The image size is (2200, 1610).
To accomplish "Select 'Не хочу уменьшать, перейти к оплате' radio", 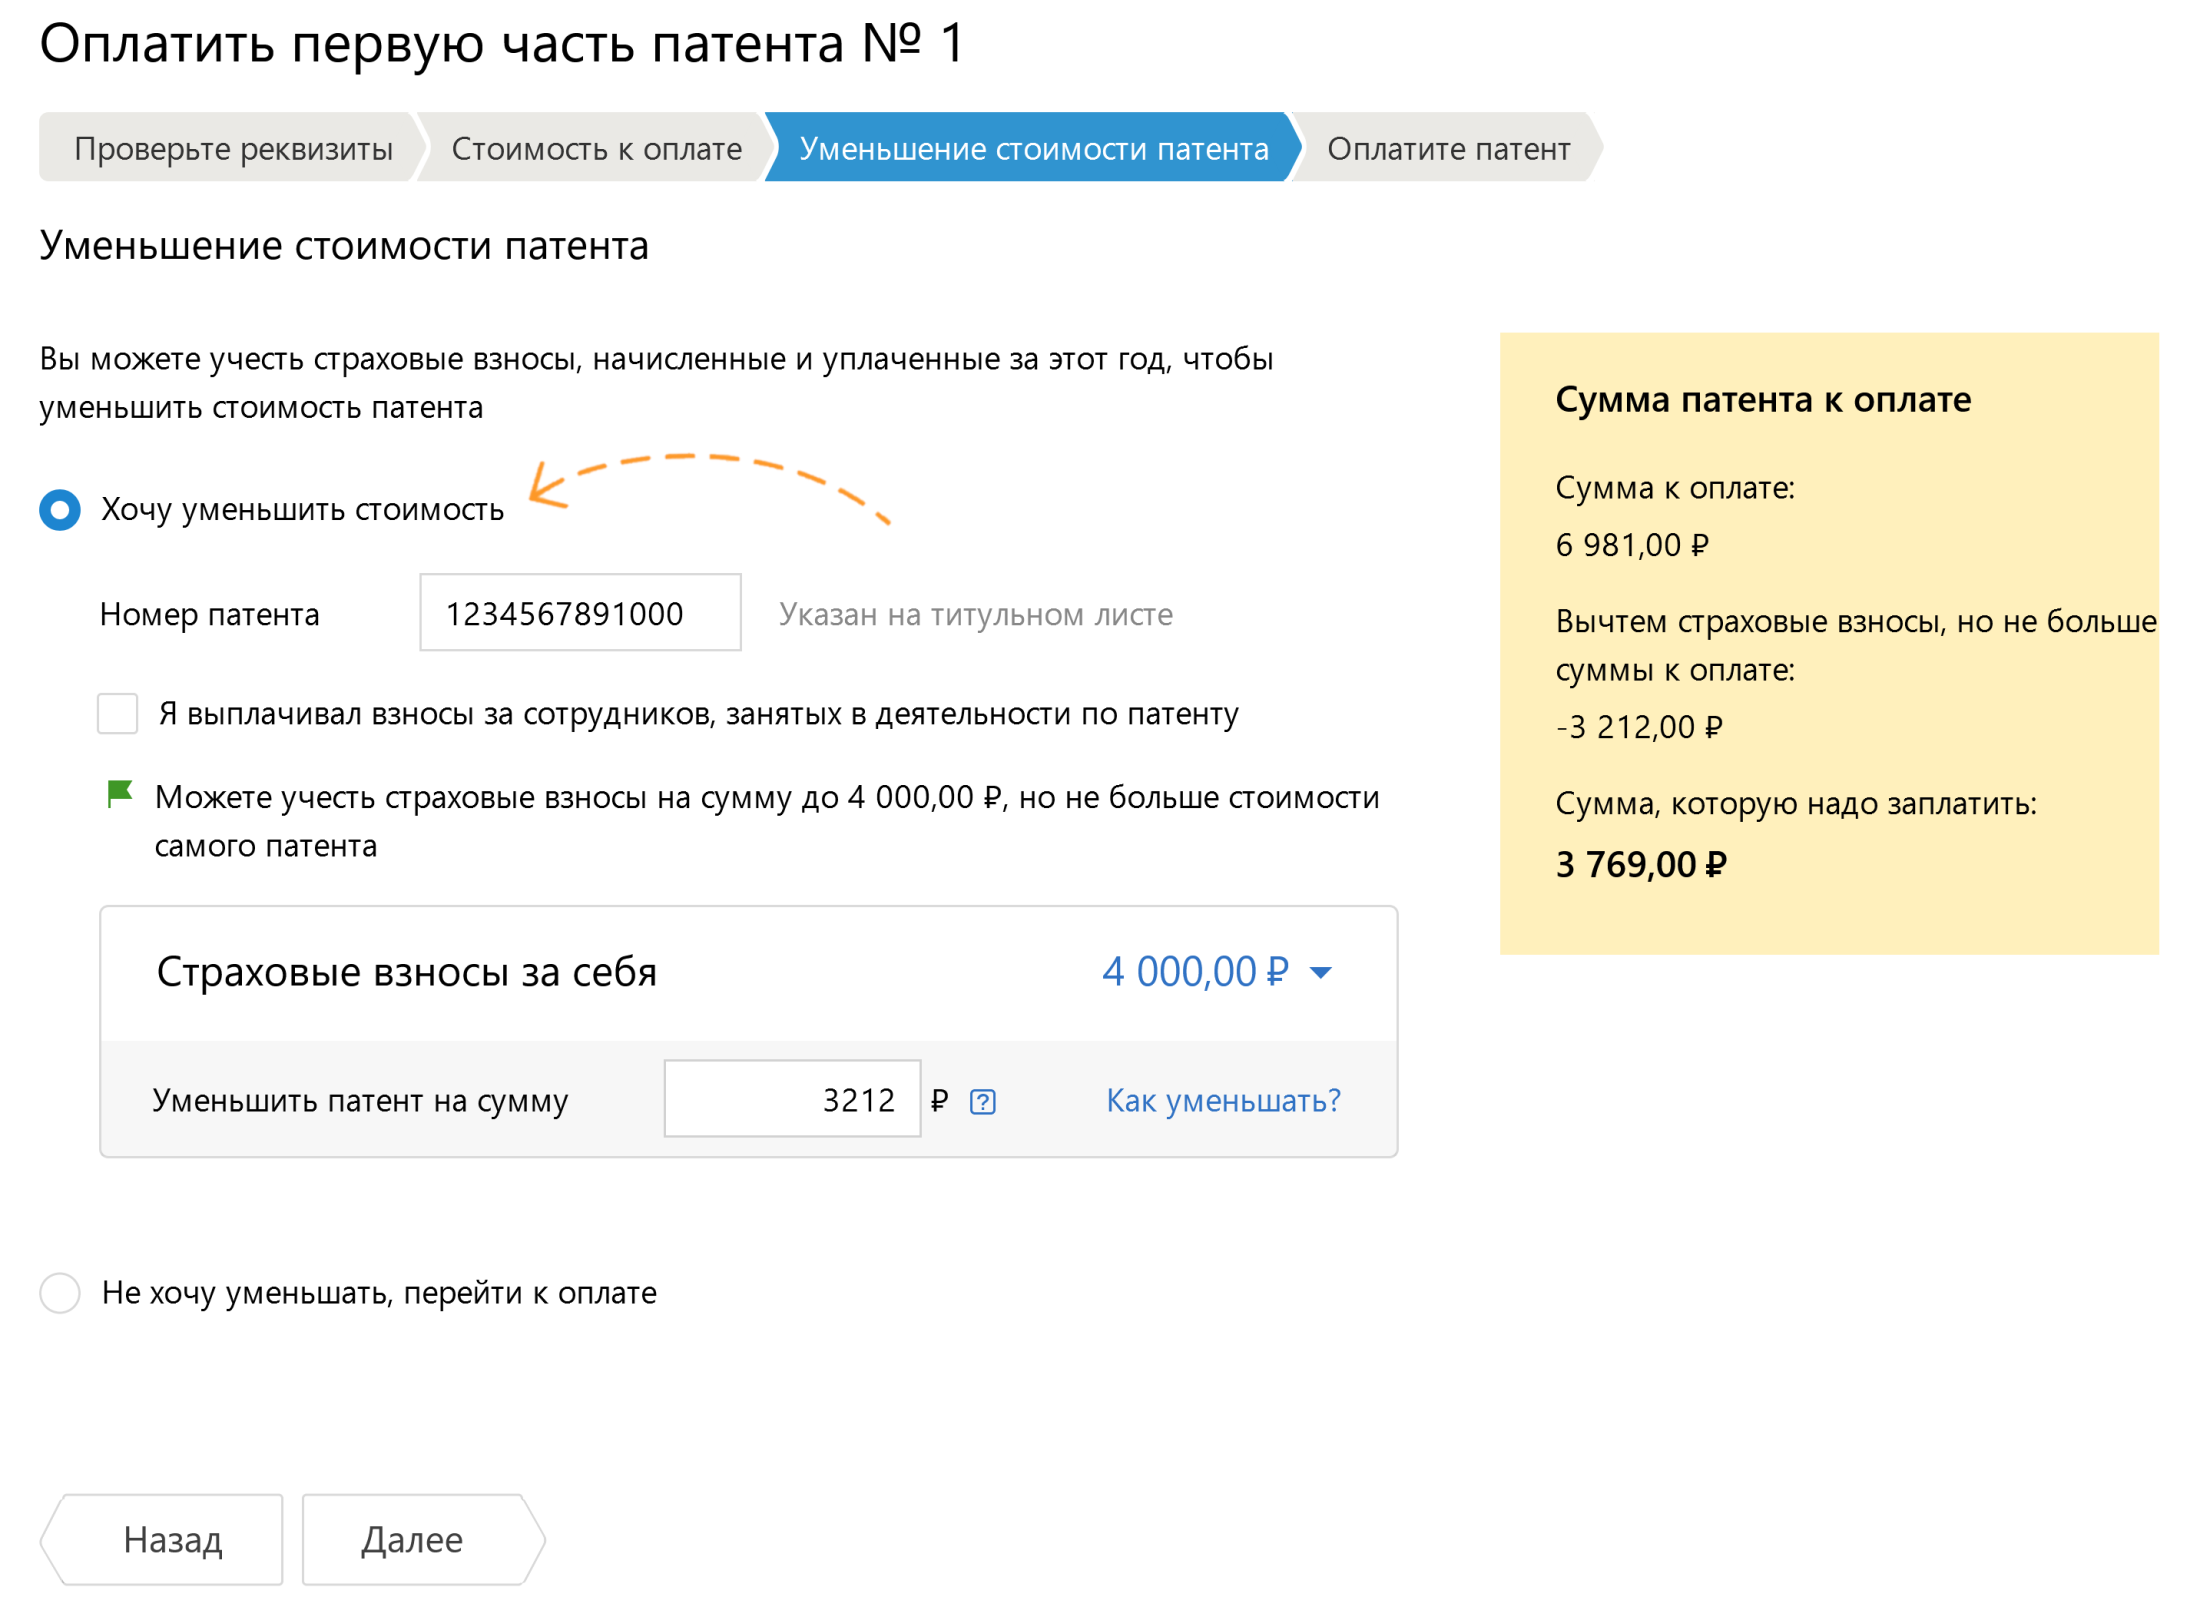I will (x=60, y=1292).
